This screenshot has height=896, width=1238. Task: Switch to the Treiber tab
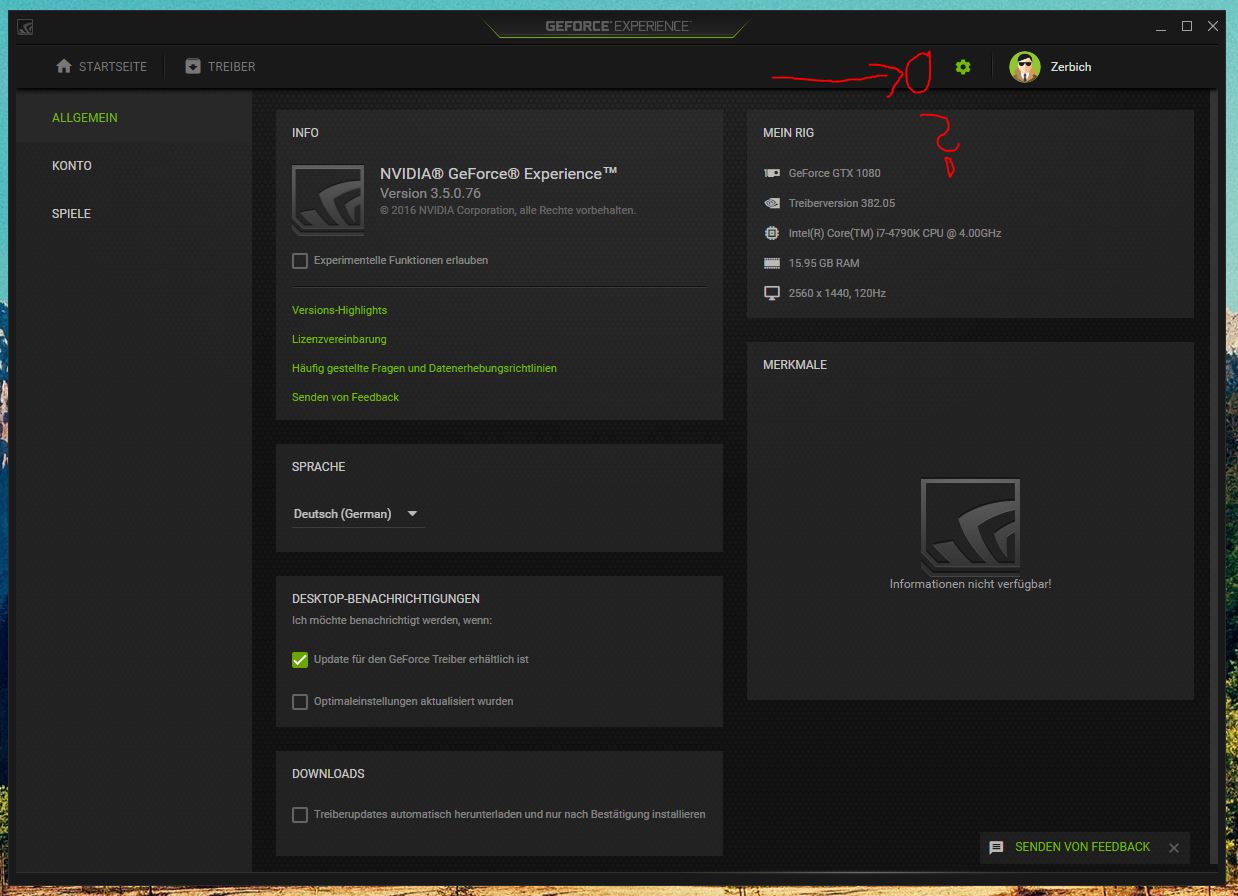(220, 67)
